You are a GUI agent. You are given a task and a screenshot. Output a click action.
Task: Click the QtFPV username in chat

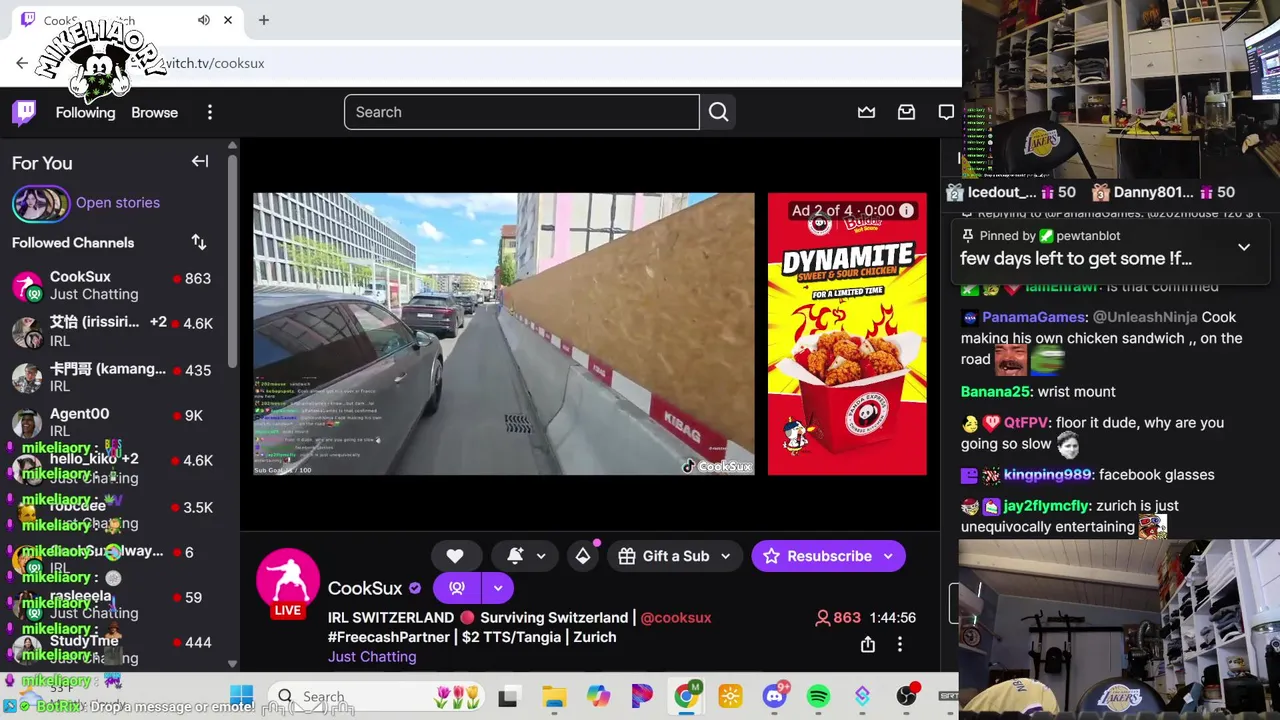(1025, 423)
